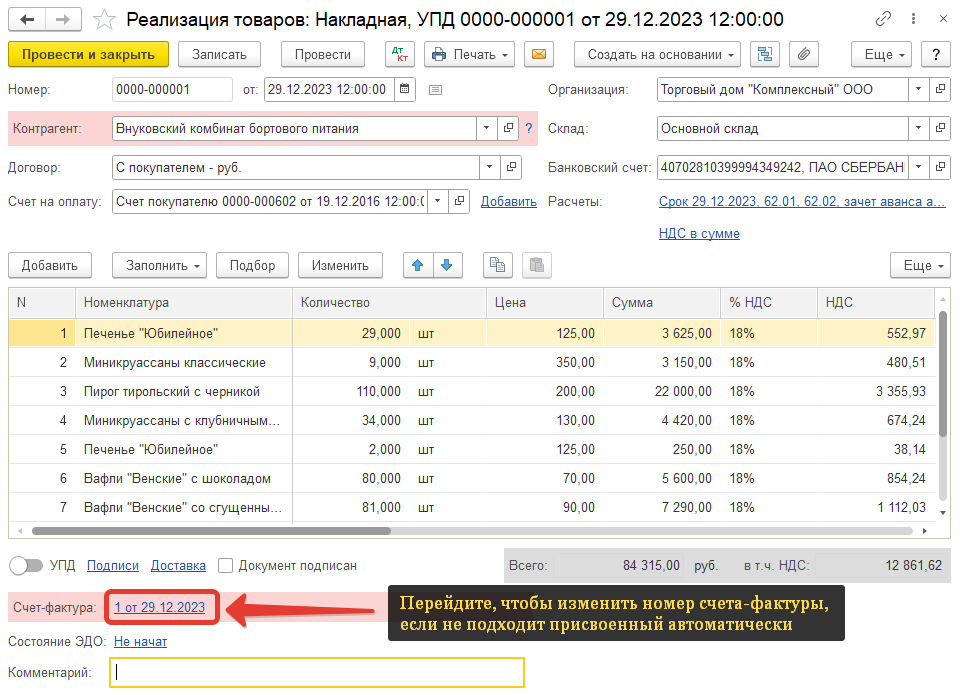The image size is (965, 695).
Task: Click the Записать button
Action: [x=219, y=54]
